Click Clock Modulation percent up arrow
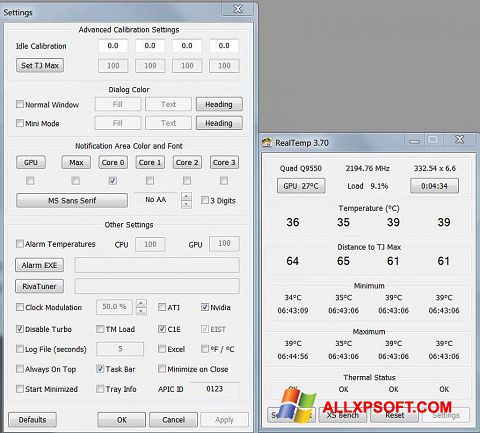The height and width of the screenshot is (433, 480). [141, 303]
